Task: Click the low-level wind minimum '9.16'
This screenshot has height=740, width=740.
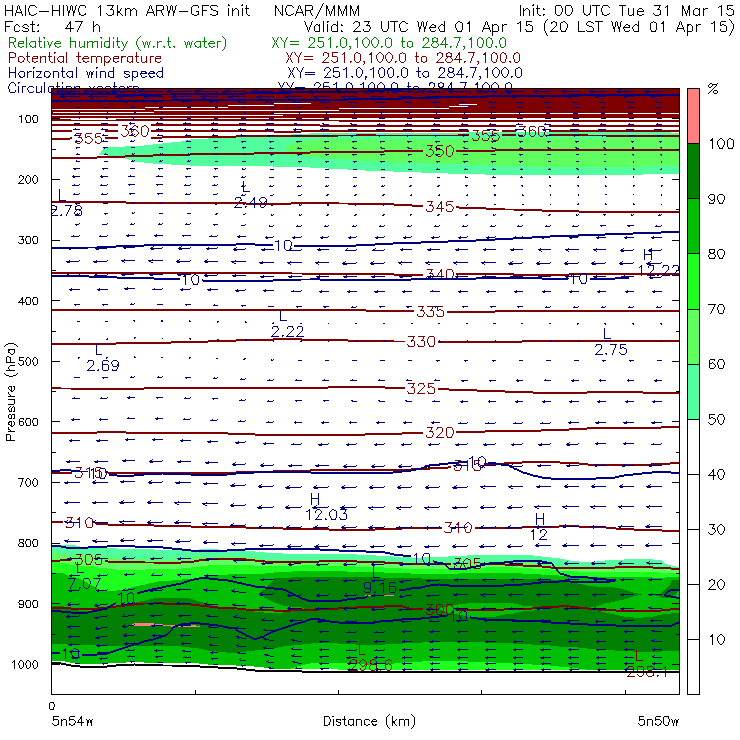Action: click(x=380, y=588)
